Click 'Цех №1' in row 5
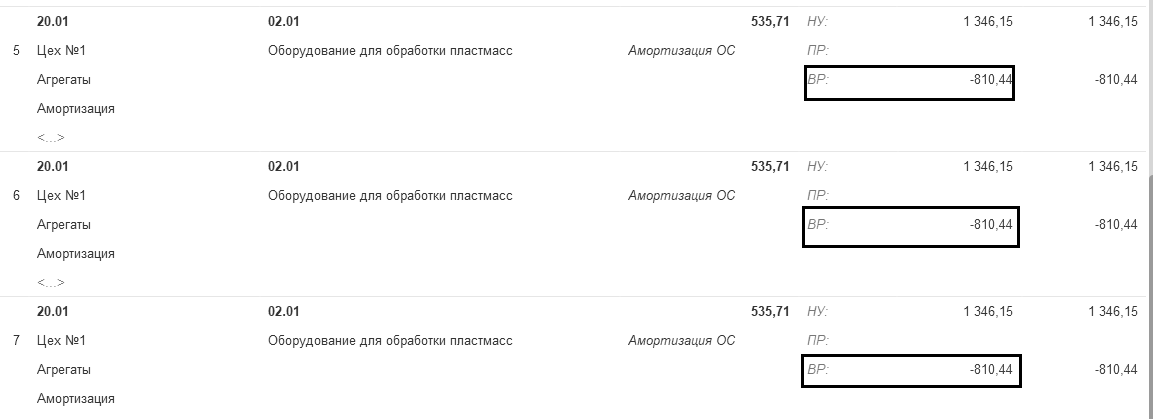 64,50
